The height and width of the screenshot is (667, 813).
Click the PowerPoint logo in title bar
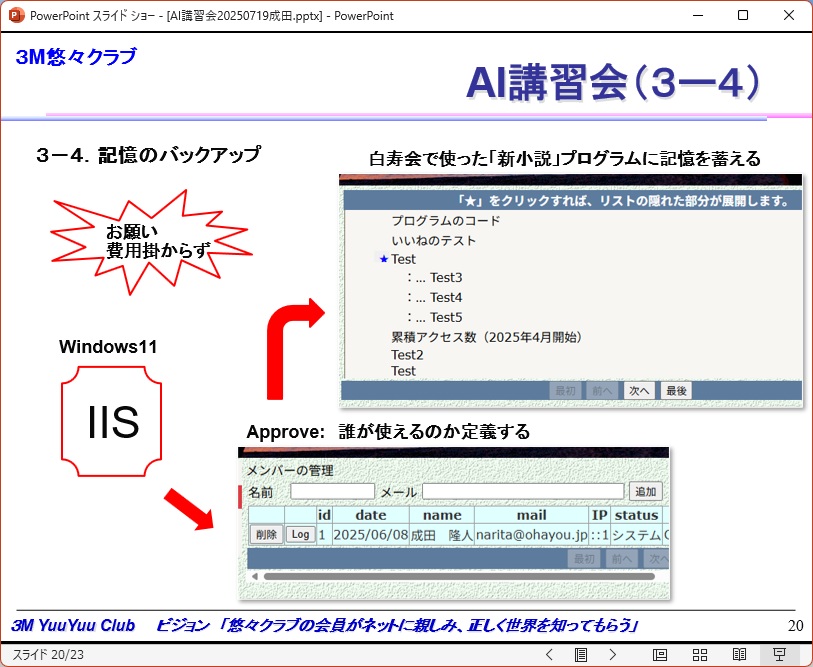coord(15,15)
